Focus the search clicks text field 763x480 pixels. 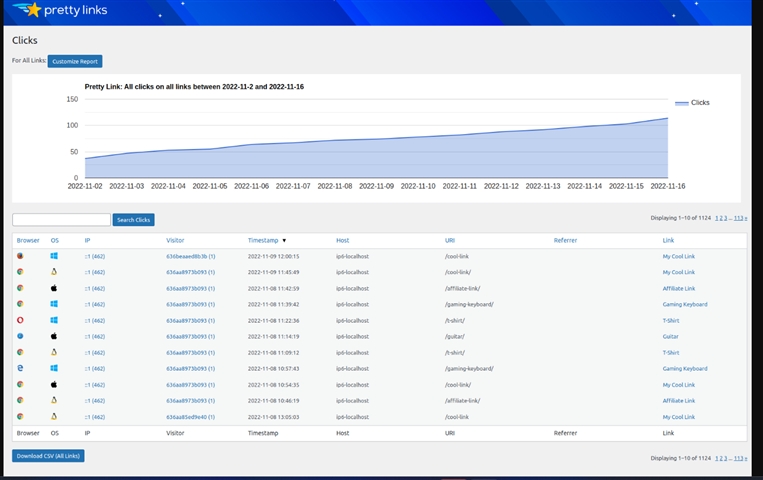click(x=61, y=219)
